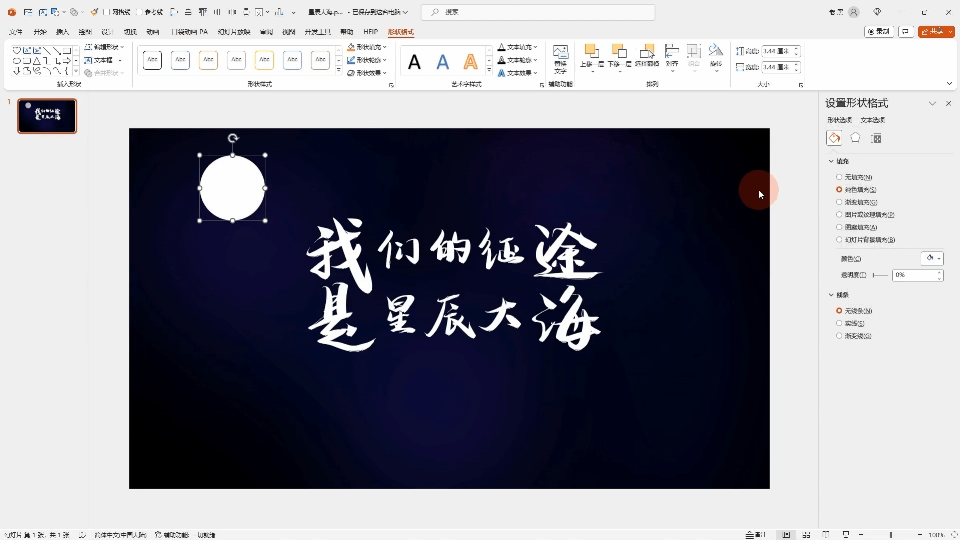Select the Shape Format (形状格式) ribbon tab
The image size is (960, 540).
pyautogui.click(x=400, y=32)
